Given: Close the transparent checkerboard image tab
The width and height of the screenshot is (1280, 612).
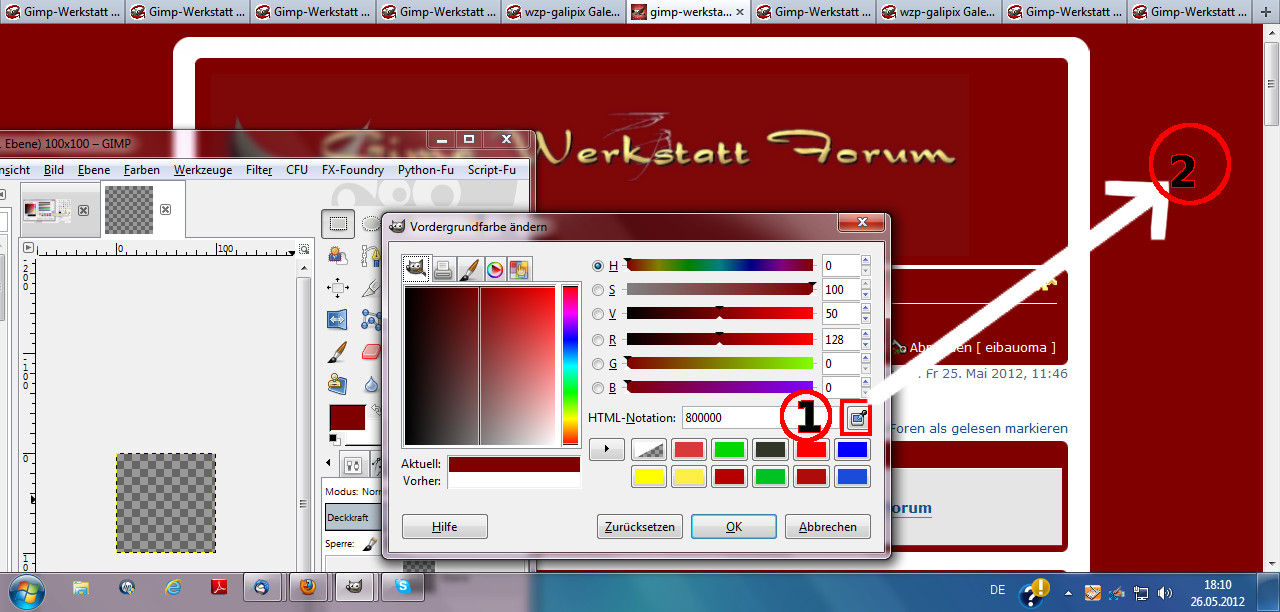Looking at the screenshot, I should tap(166, 210).
